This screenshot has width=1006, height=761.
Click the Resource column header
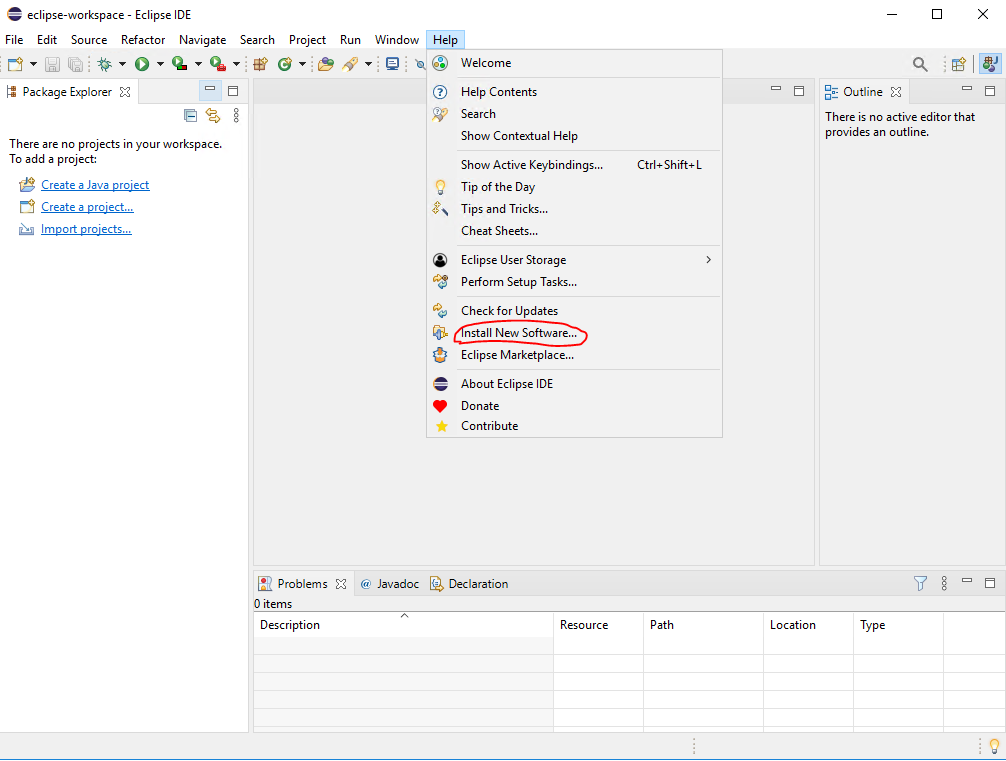pyautogui.click(x=598, y=624)
